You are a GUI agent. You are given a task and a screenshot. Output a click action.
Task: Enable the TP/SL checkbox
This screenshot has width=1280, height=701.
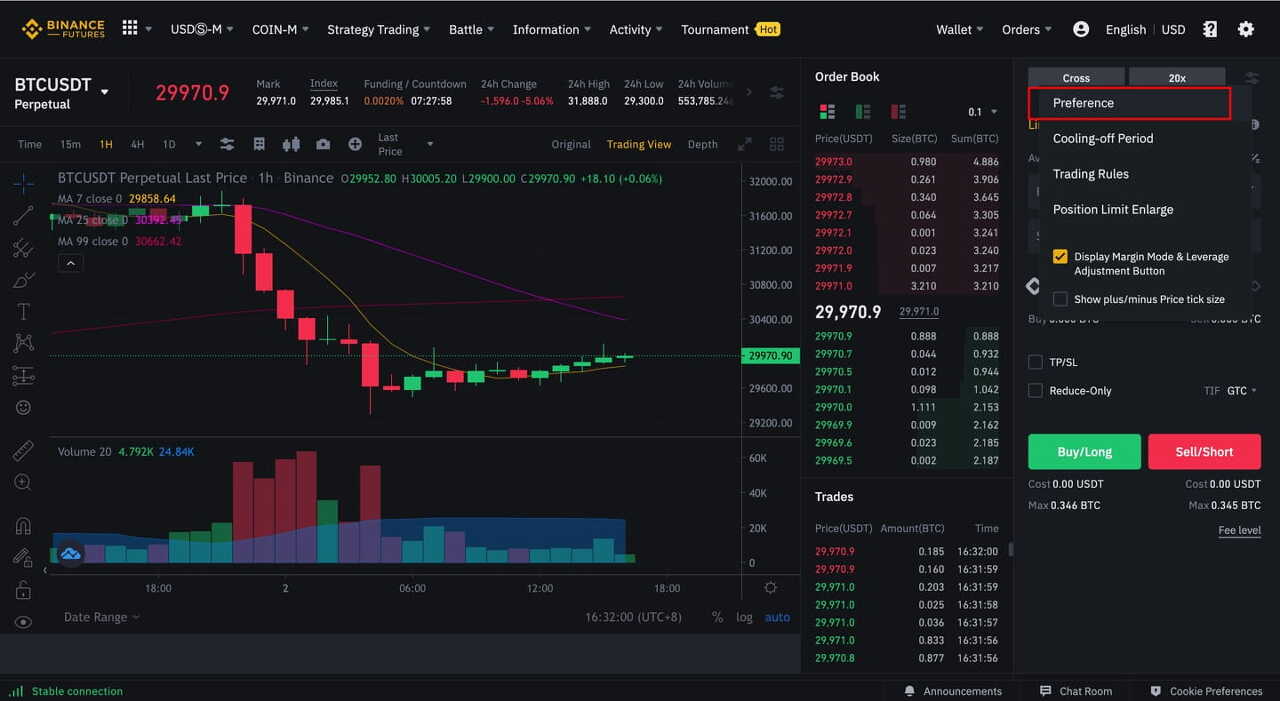pos(1036,362)
